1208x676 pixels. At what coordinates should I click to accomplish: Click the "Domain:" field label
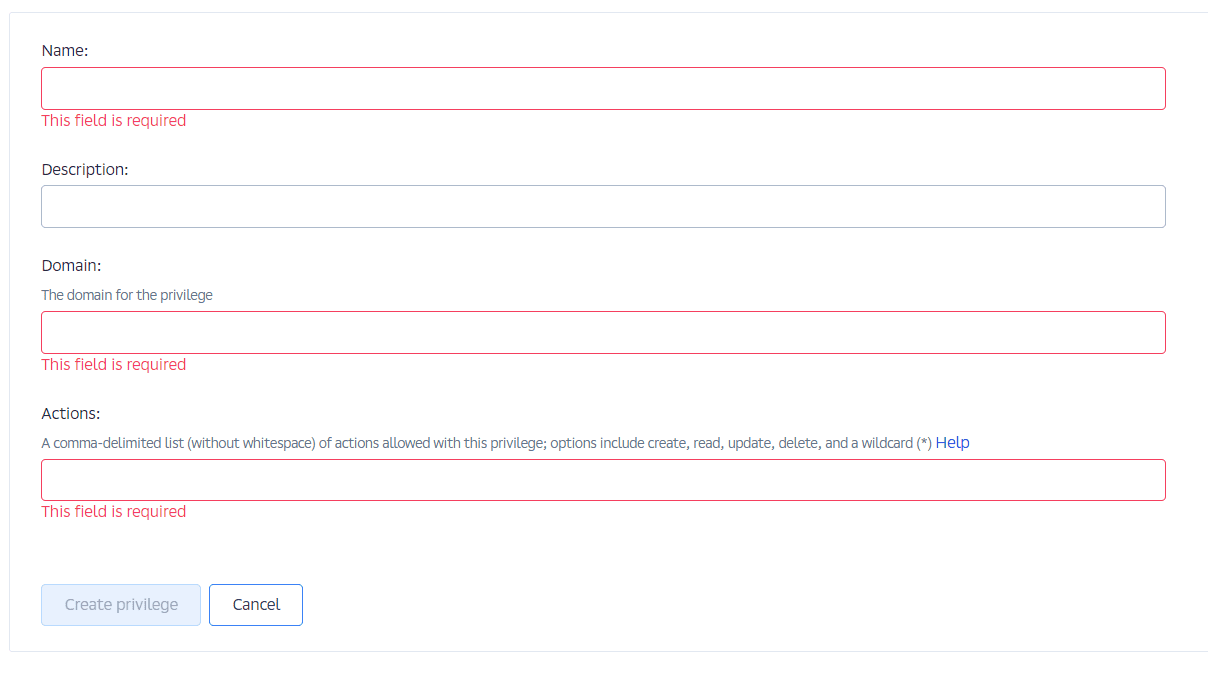click(x=72, y=266)
